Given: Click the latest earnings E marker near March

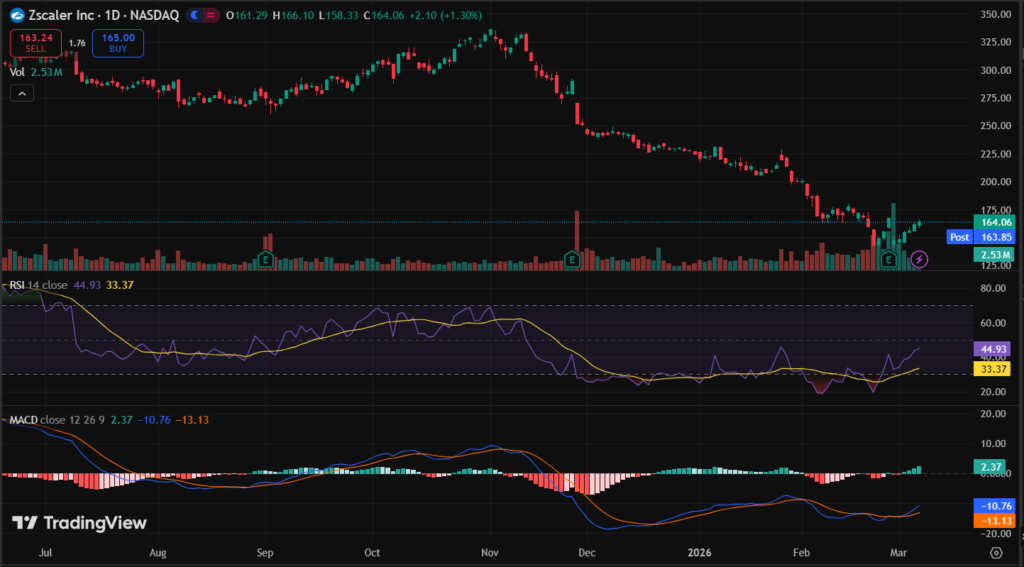Looking at the screenshot, I should click(x=888, y=259).
